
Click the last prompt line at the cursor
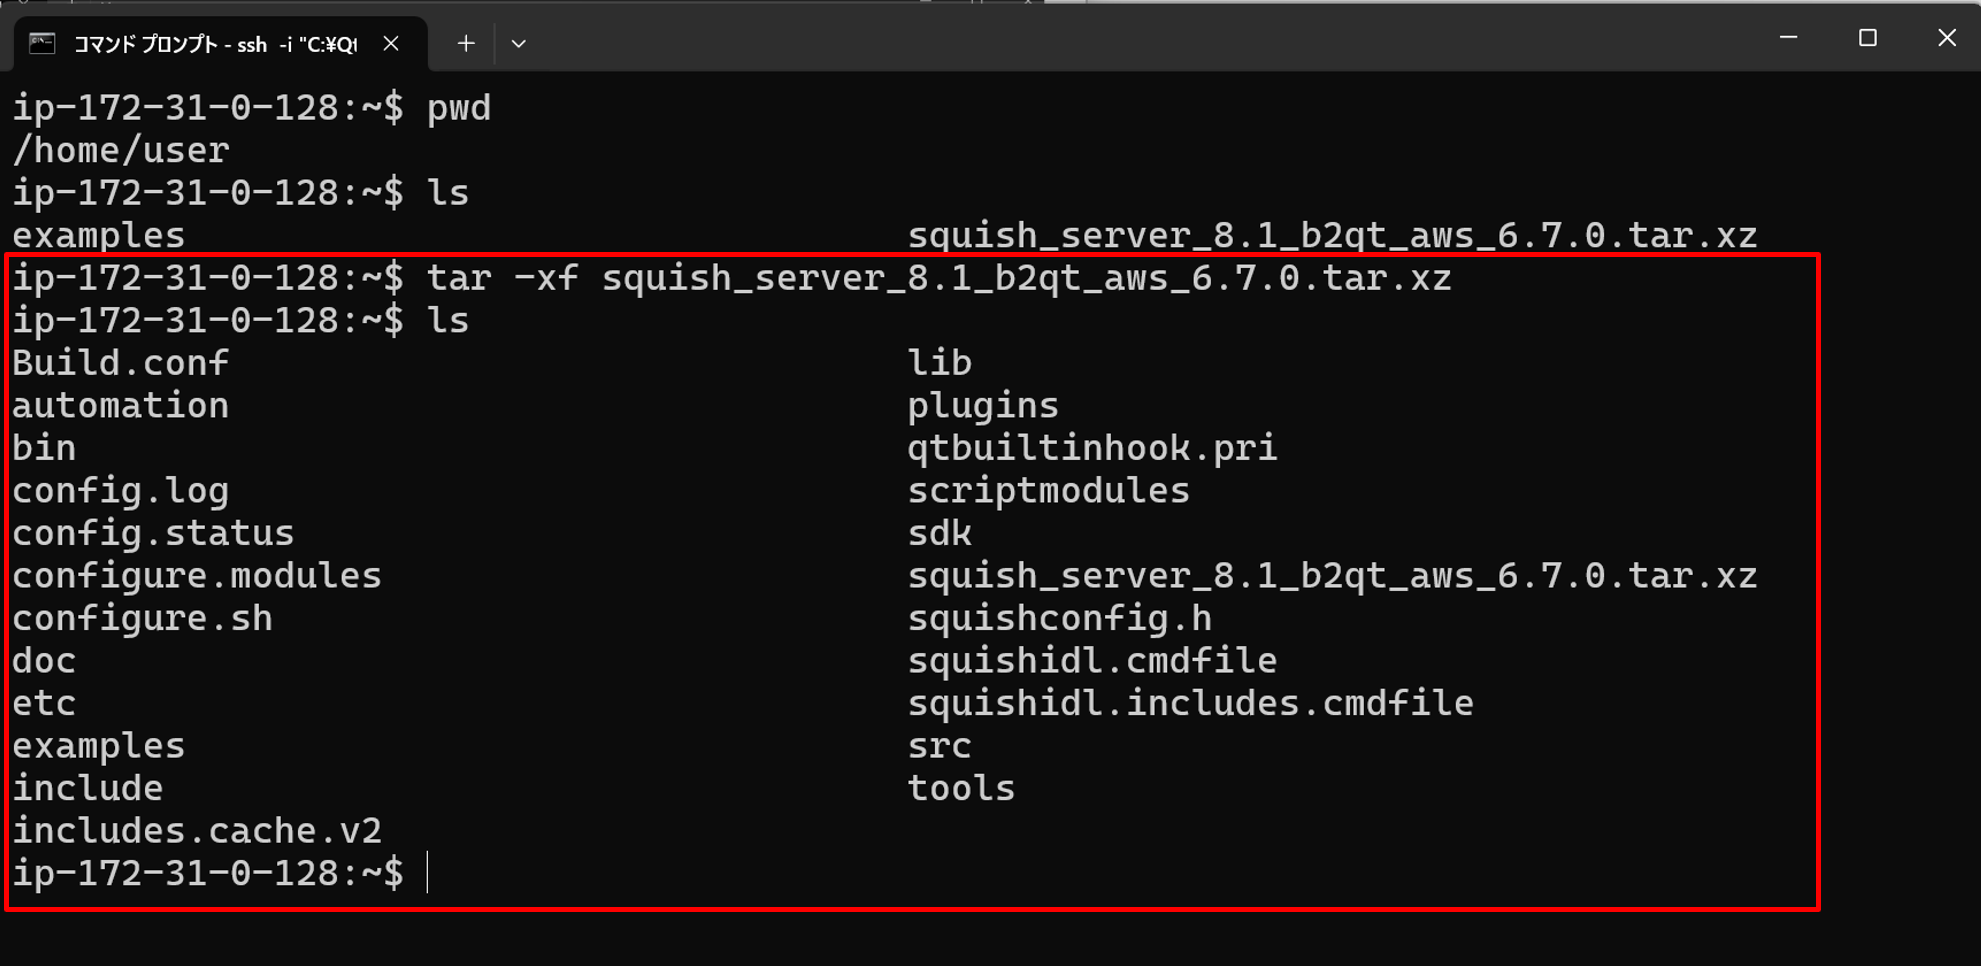(x=427, y=873)
